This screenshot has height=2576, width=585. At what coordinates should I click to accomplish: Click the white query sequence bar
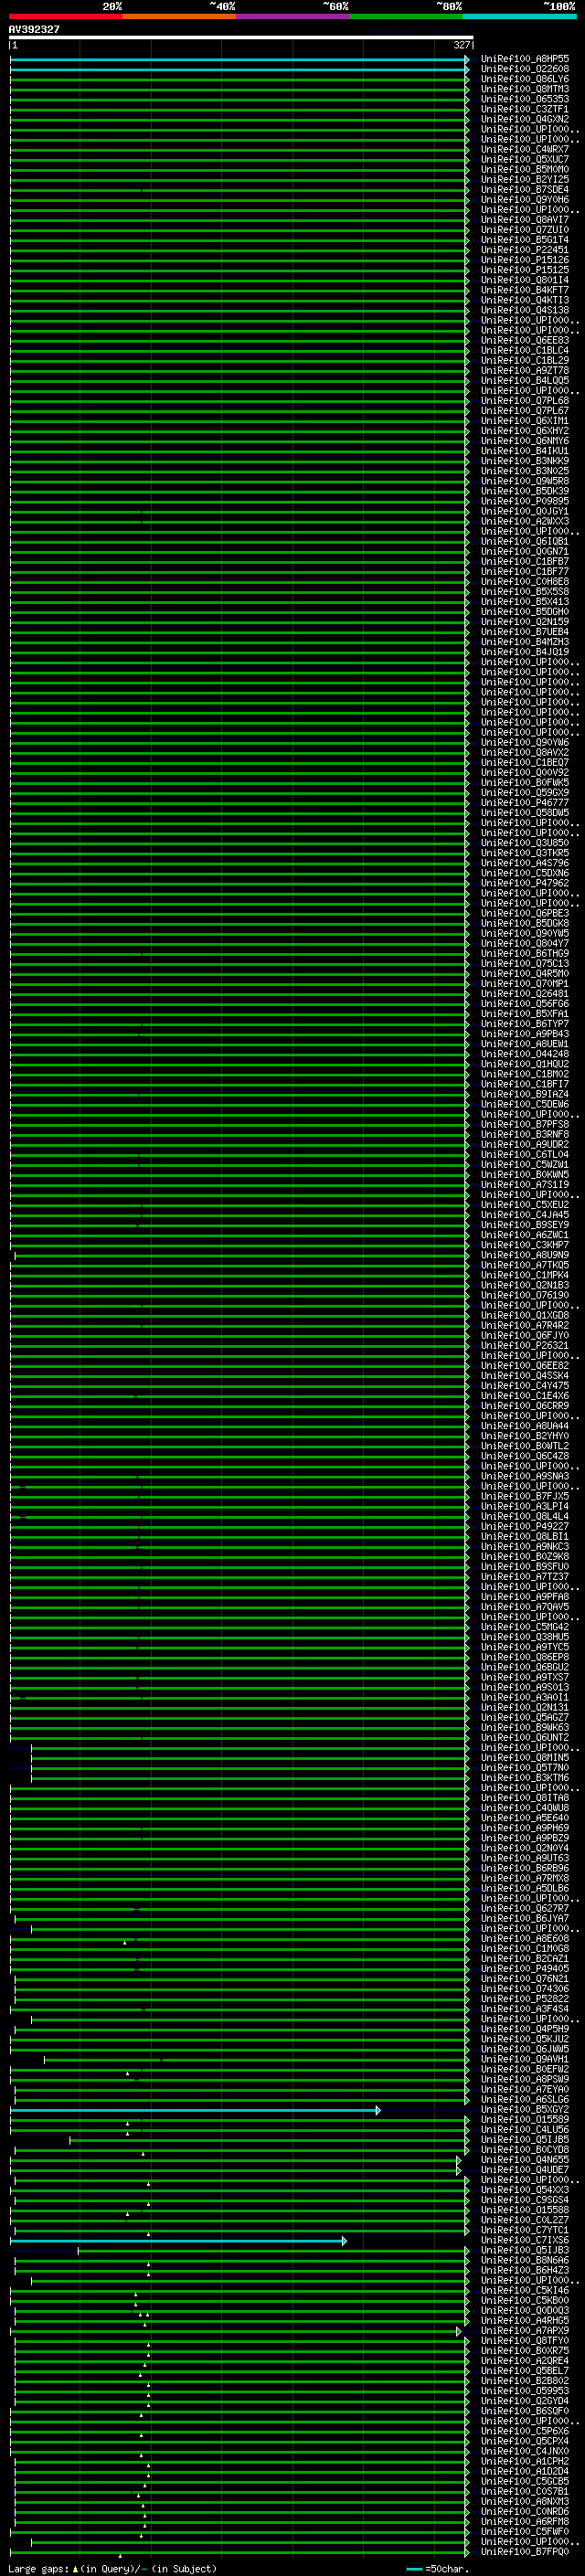241,38
